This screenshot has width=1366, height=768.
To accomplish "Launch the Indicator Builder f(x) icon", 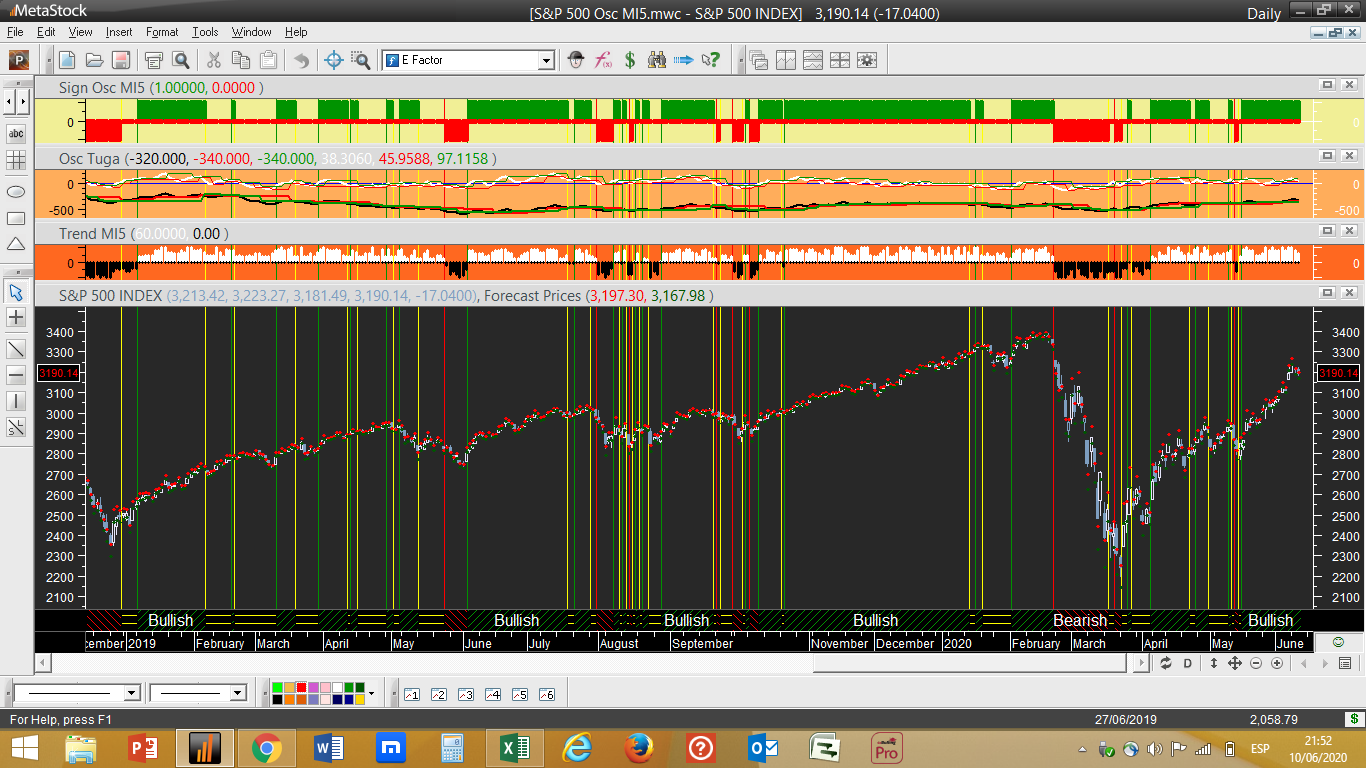I will tap(603, 60).
